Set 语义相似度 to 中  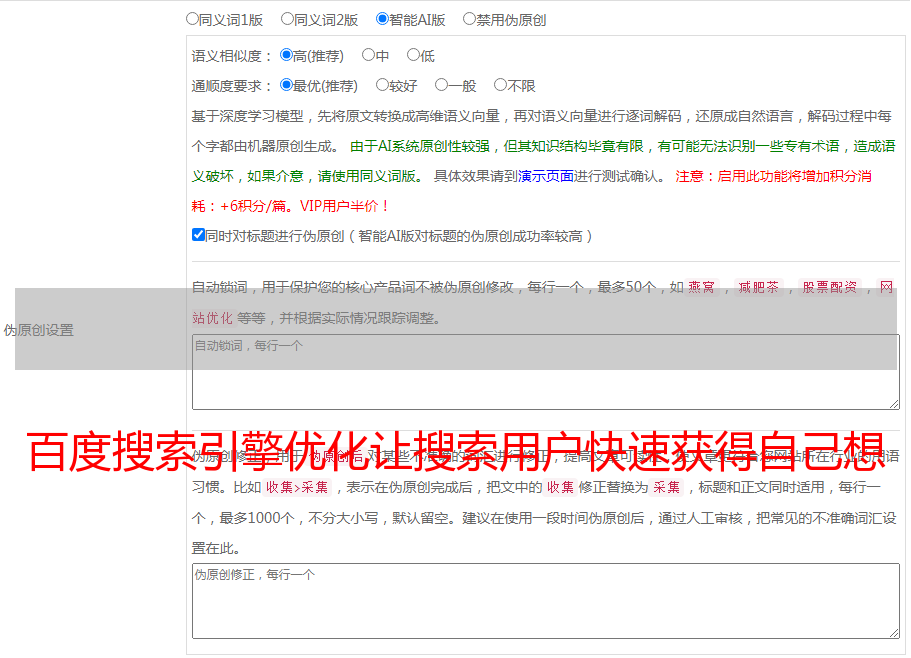click(x=368, y=56)
